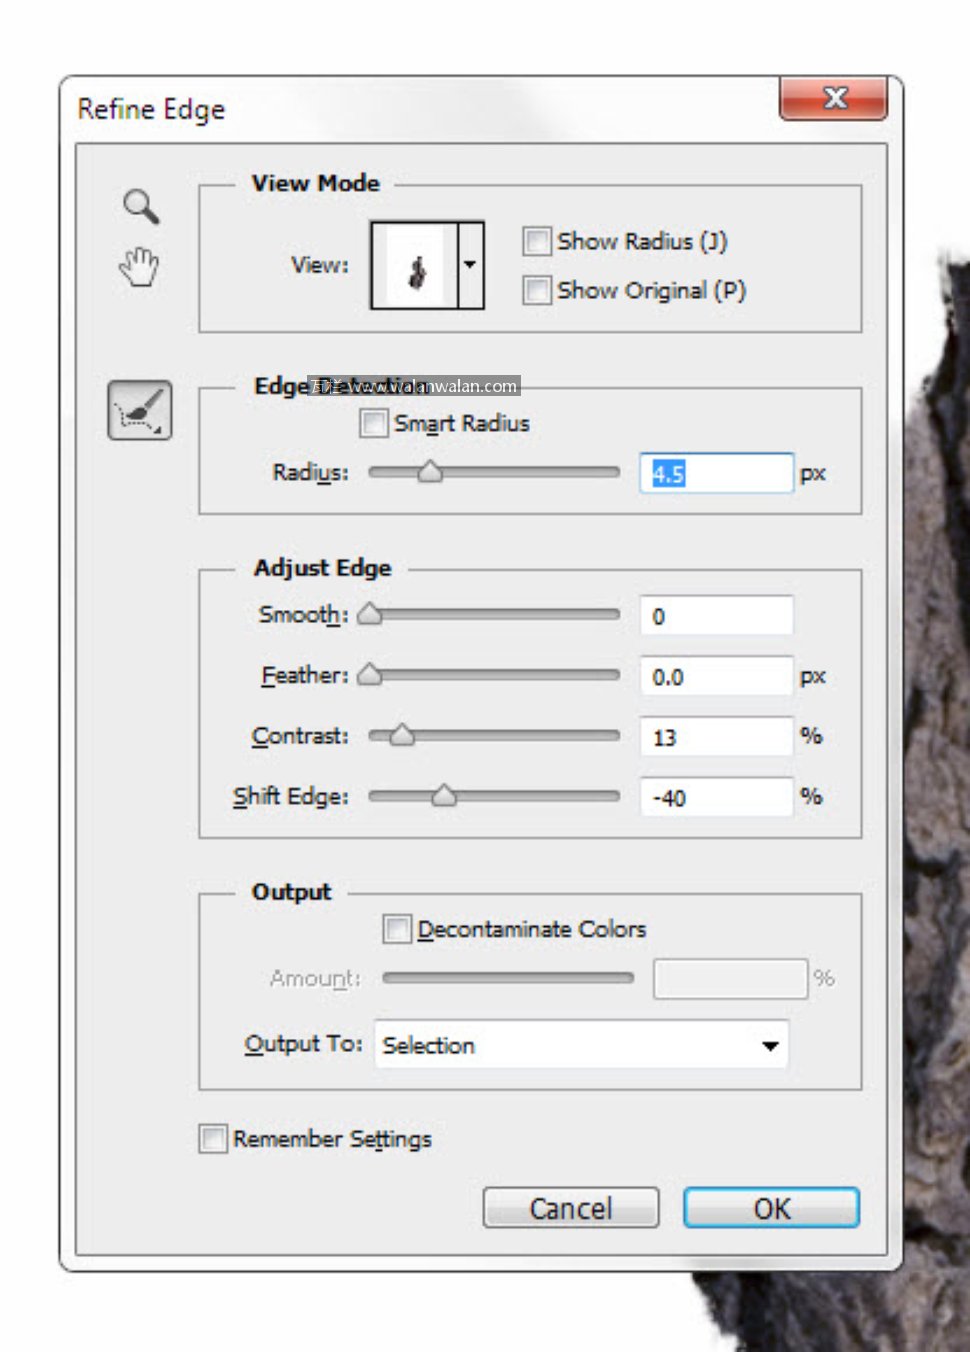This screenshot has height=1352, width=970.
Task: Select the Zoom tool magnifier icon
Action: coord(140,206)
